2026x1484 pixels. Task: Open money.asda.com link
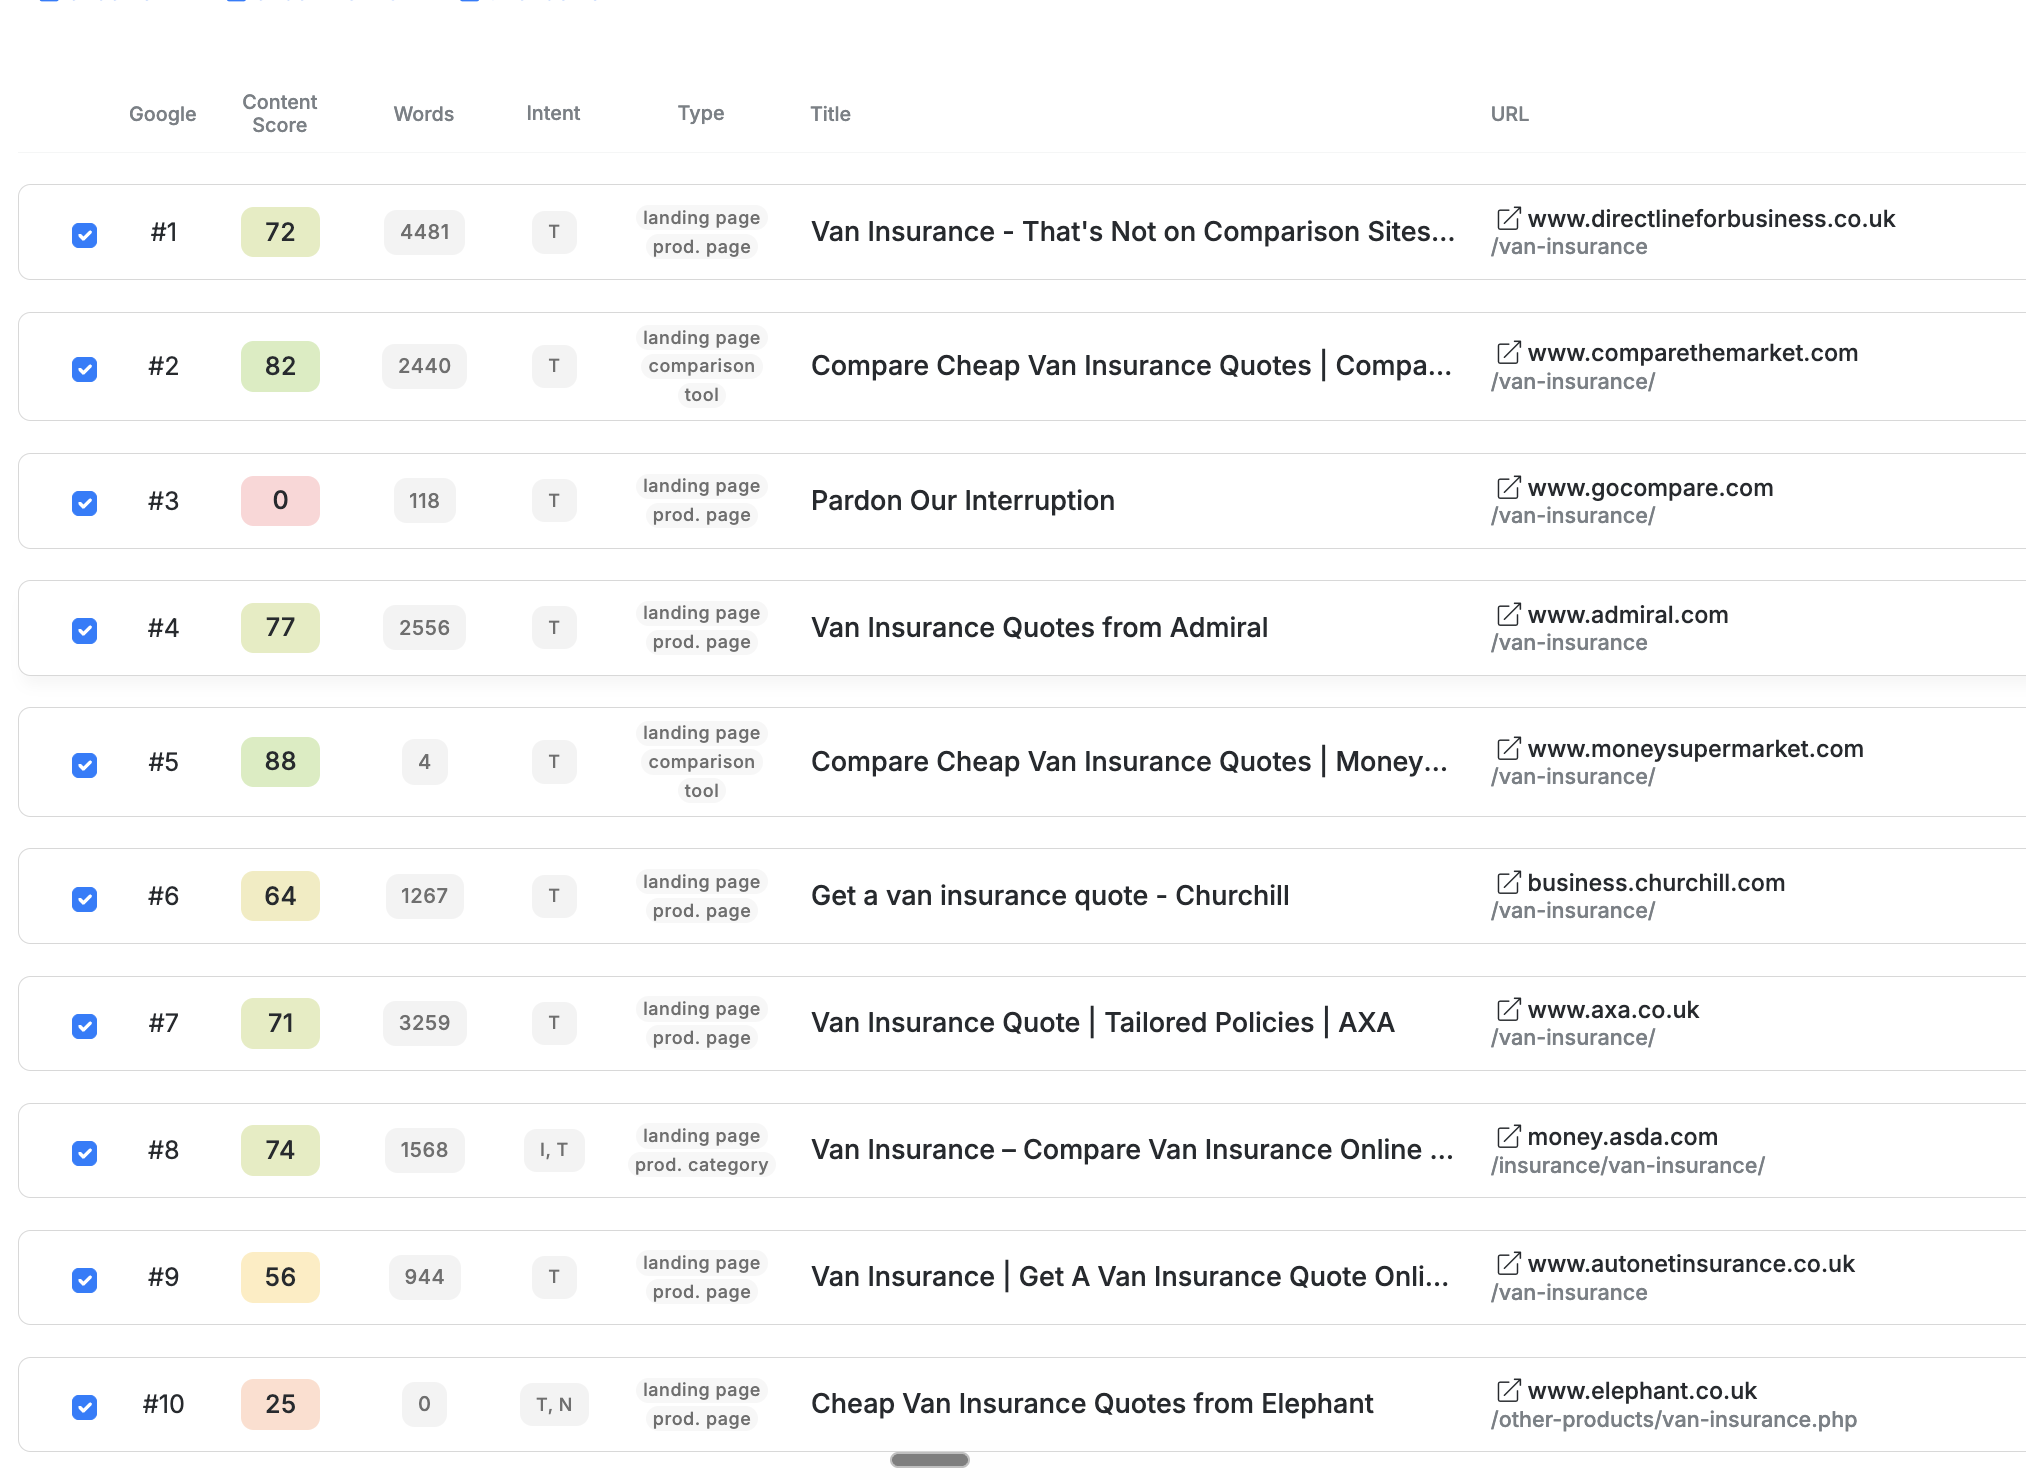pos(1622,1136)
